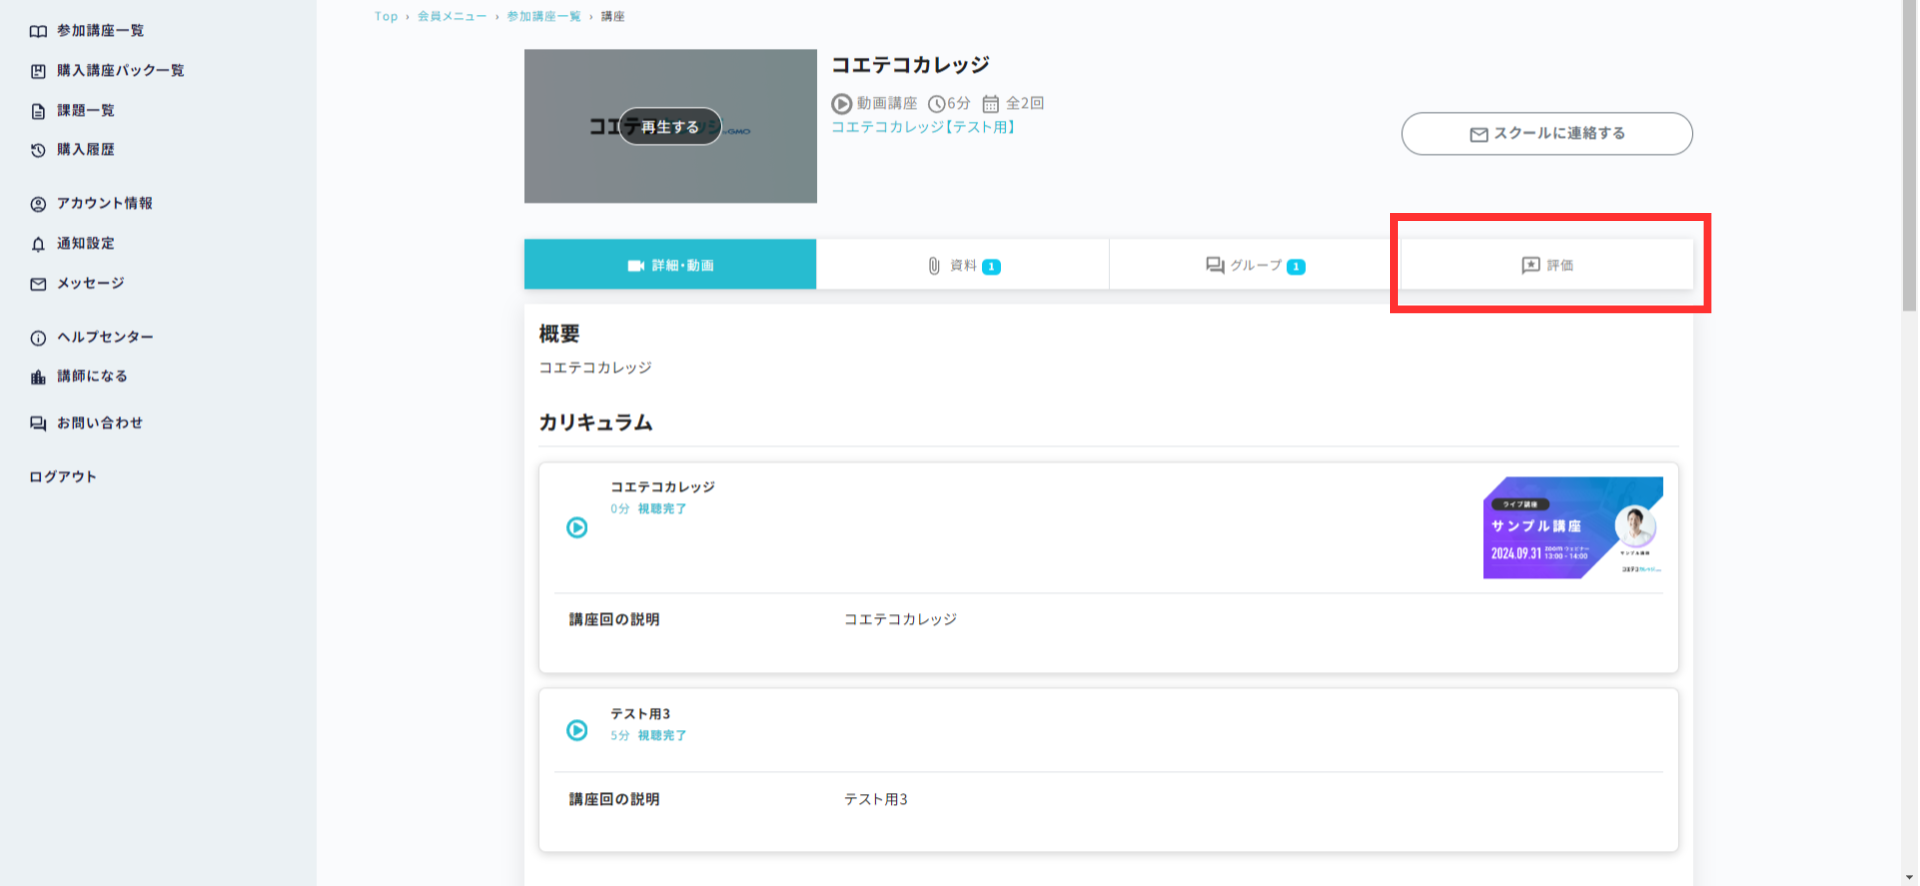
Task: Open the グループ tab
Action: point(1254,265)
